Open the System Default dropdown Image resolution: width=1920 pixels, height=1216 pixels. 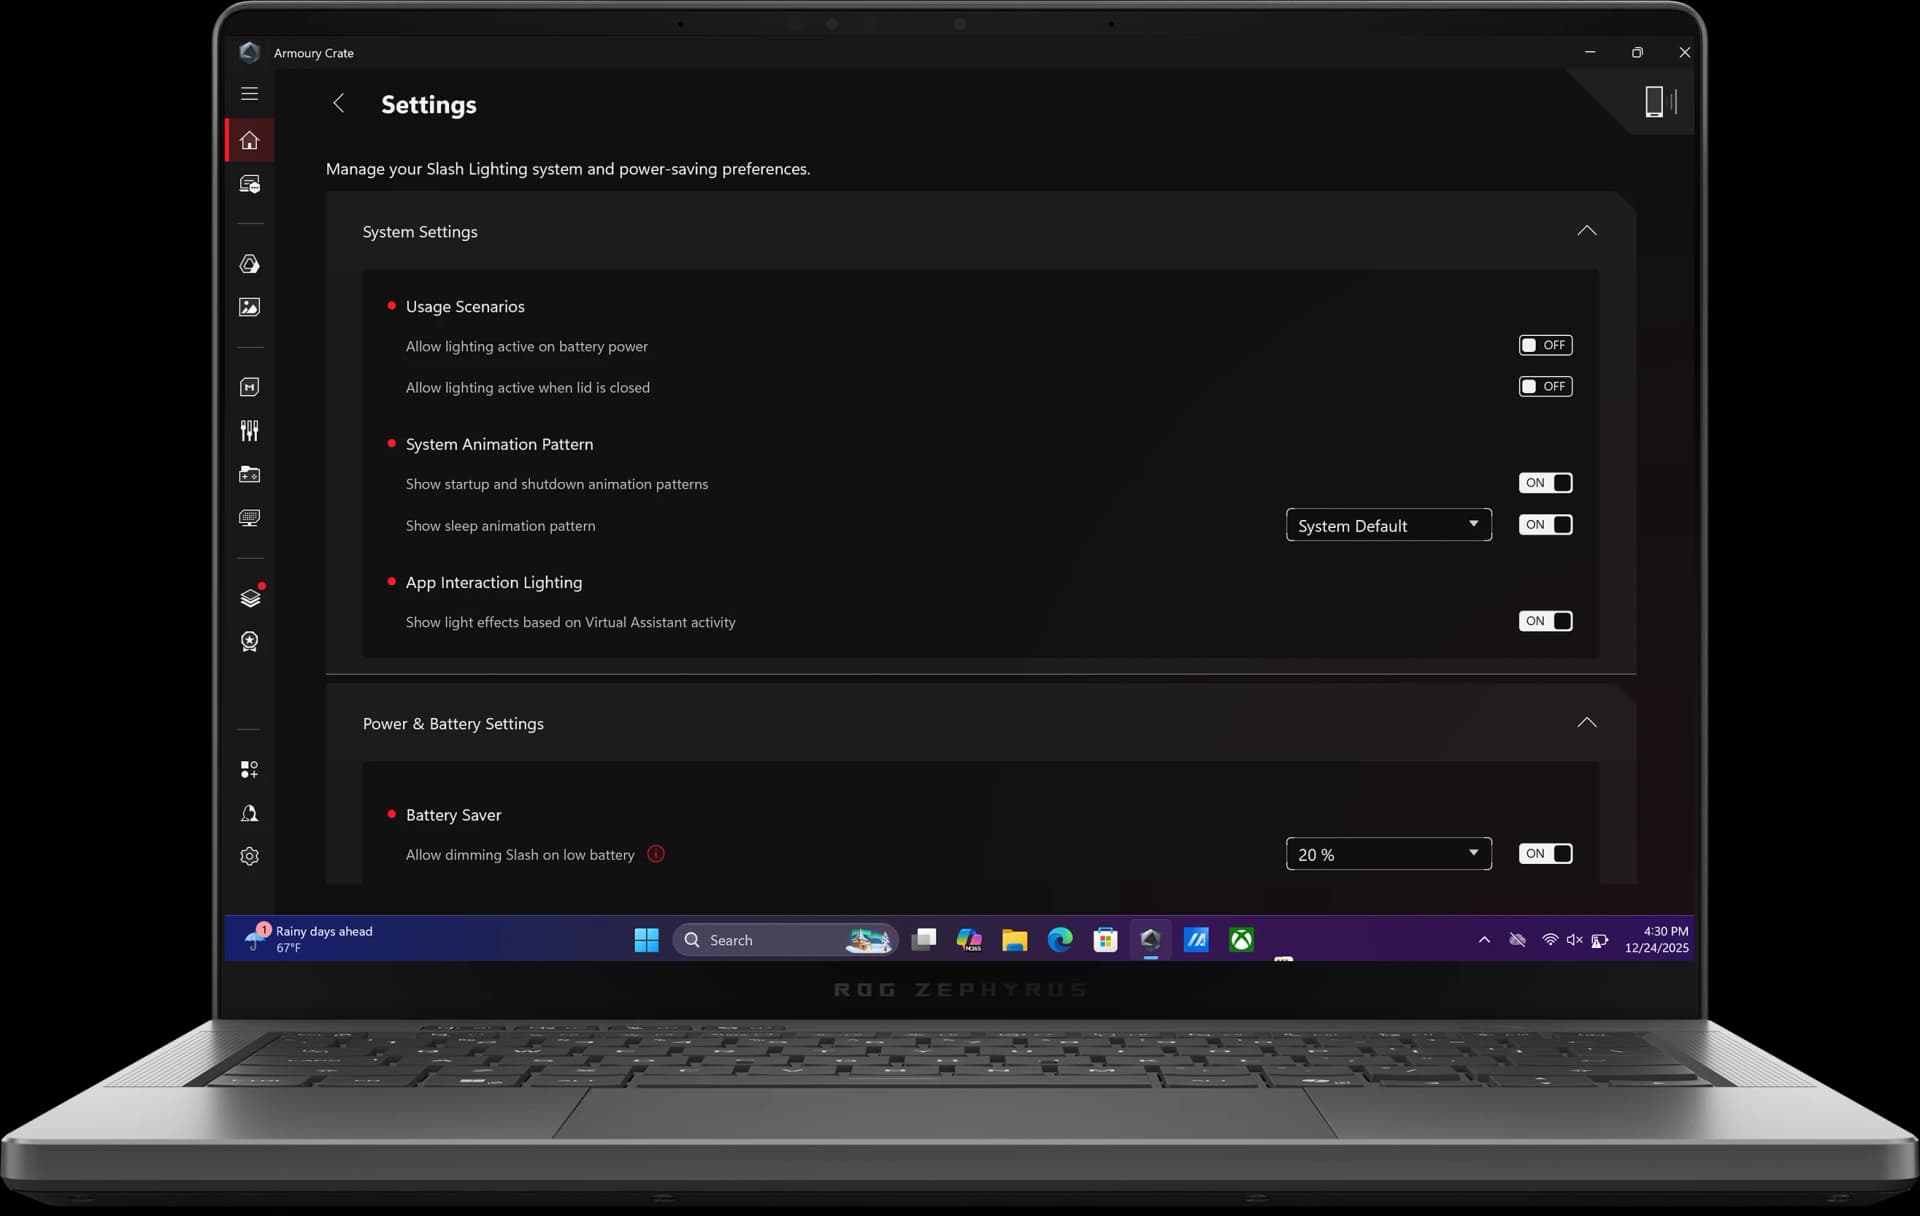pos(1388,526)
